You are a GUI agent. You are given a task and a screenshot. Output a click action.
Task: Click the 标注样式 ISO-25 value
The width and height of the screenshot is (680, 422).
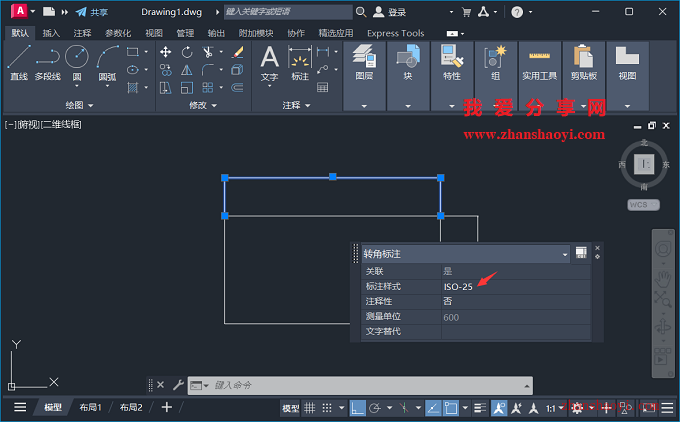pyautogui.click(x=458, y=287)
